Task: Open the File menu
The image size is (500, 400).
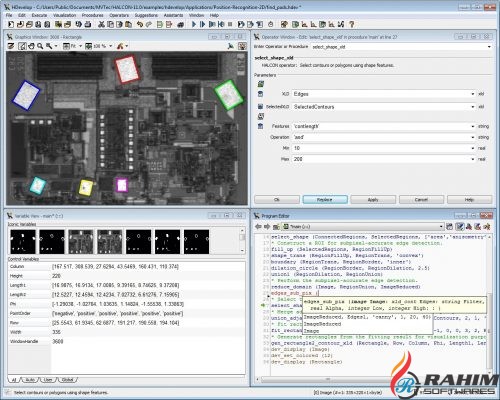Action: tap(9, 15)
